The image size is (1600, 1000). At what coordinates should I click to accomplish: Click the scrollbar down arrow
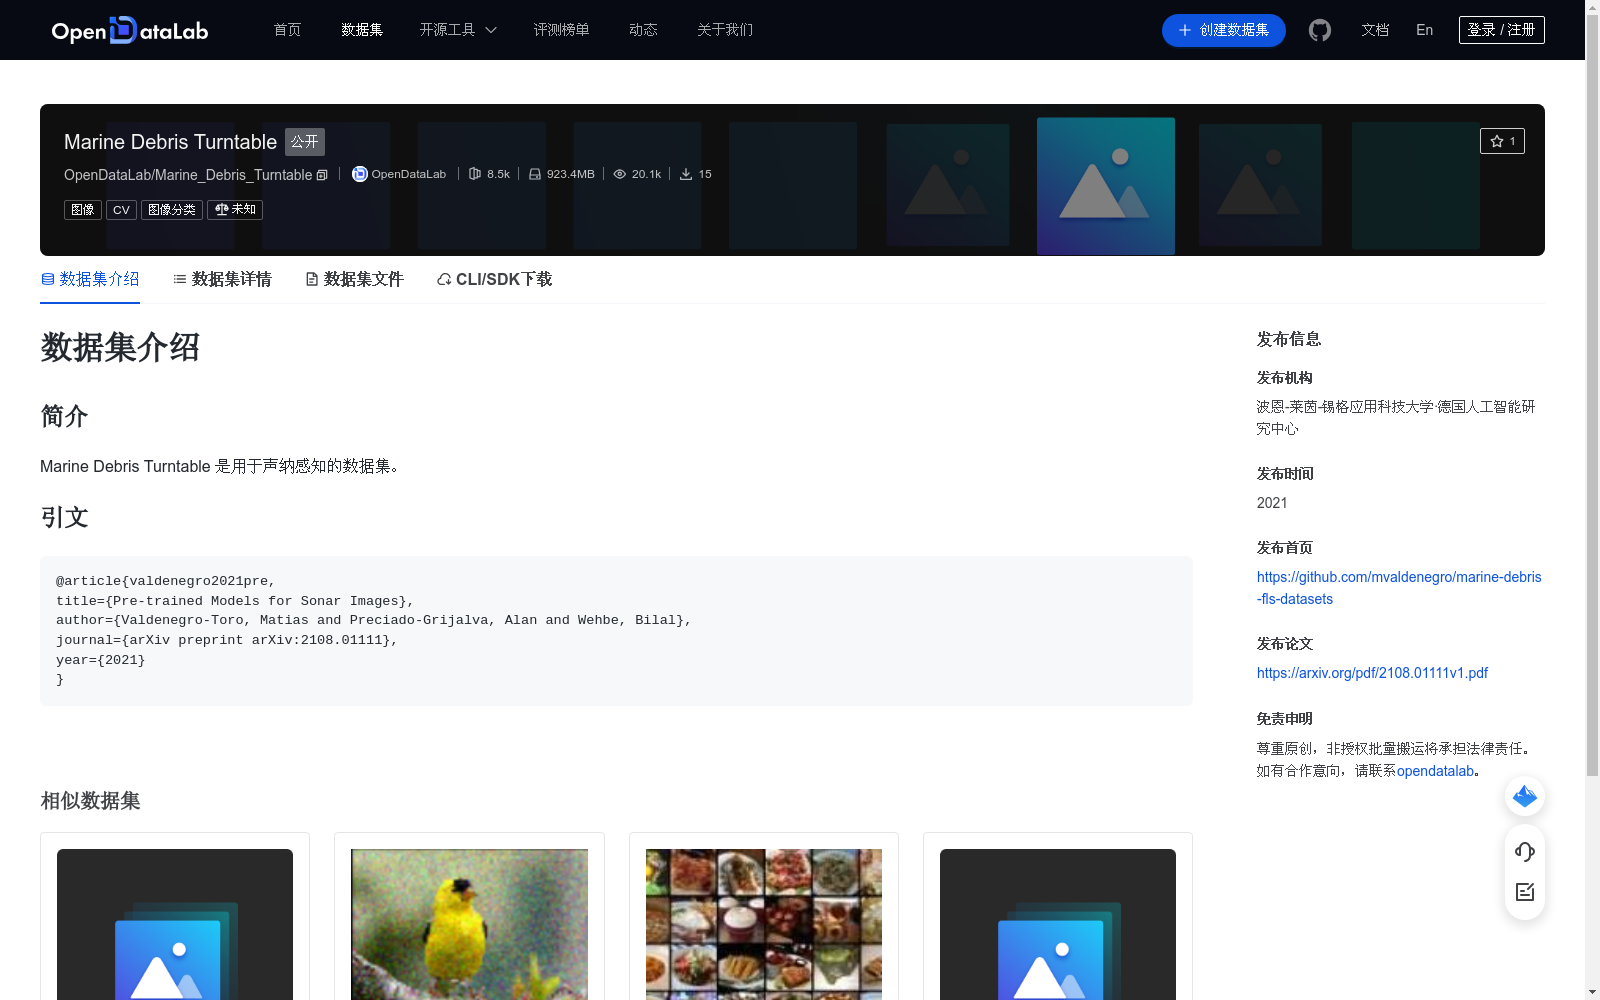click(x=1592, y=992)
